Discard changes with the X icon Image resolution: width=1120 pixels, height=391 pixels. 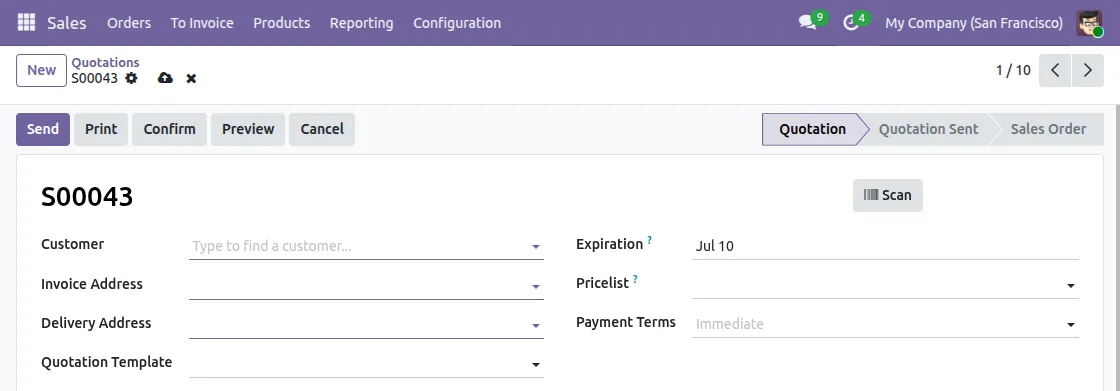[191, 78]
